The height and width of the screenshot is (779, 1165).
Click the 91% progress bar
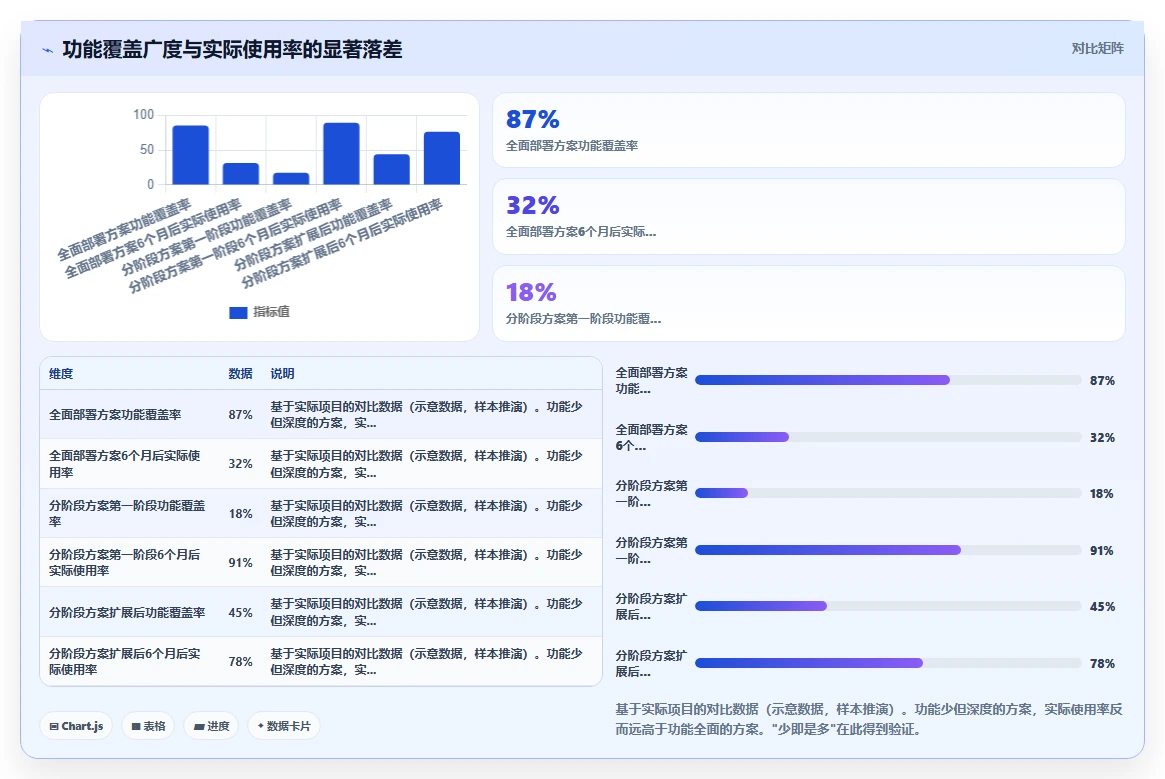pos(888,550)
